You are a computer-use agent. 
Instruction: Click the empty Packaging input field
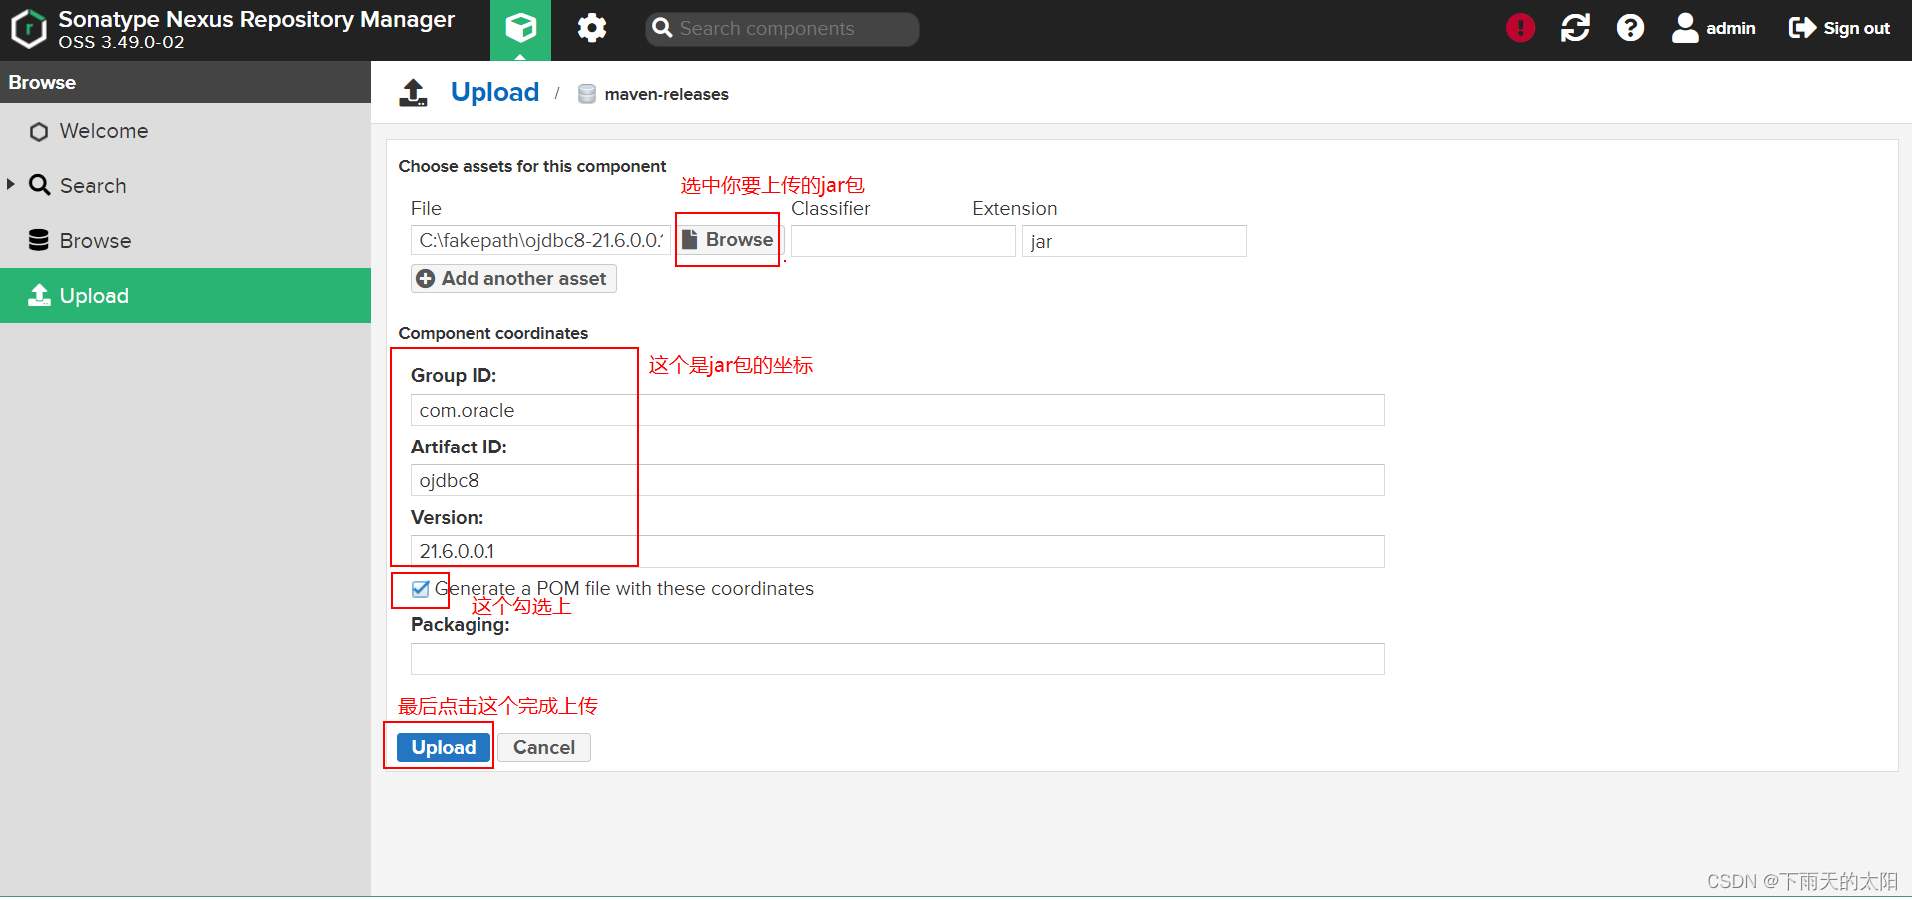pos(898,659)
